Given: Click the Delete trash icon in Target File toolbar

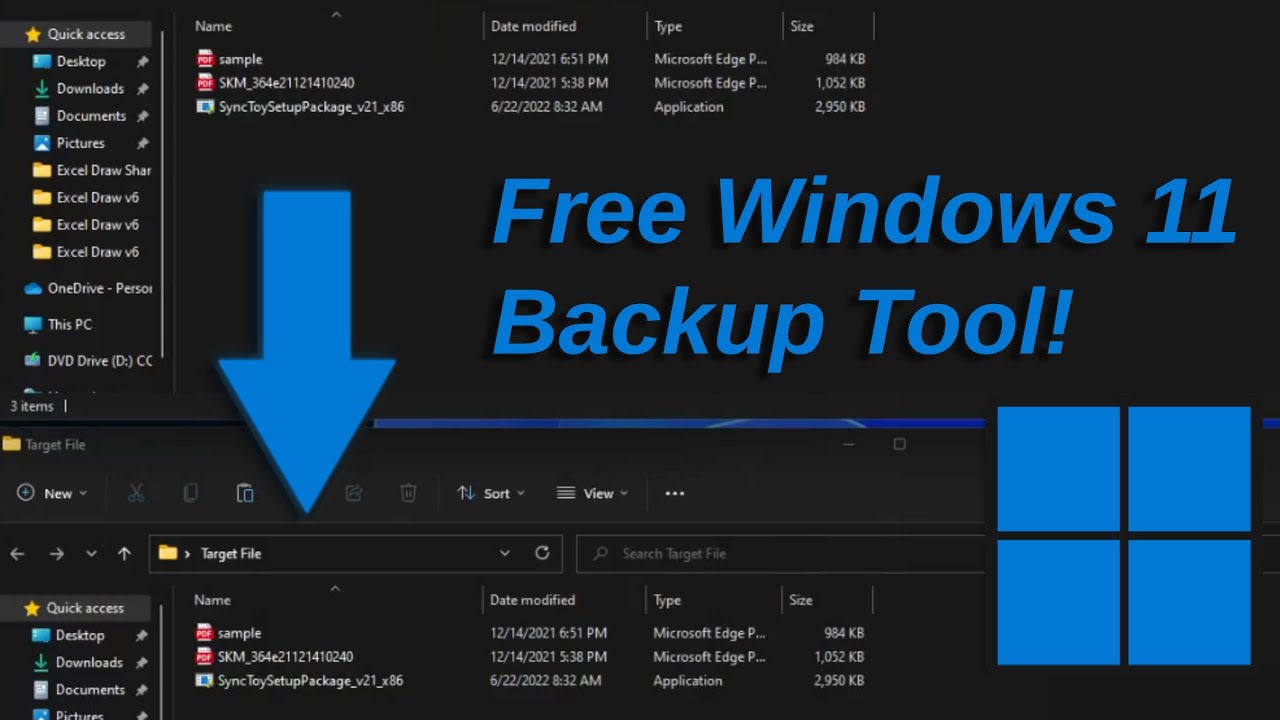Looking at the screenshot, I should point(408,493).
